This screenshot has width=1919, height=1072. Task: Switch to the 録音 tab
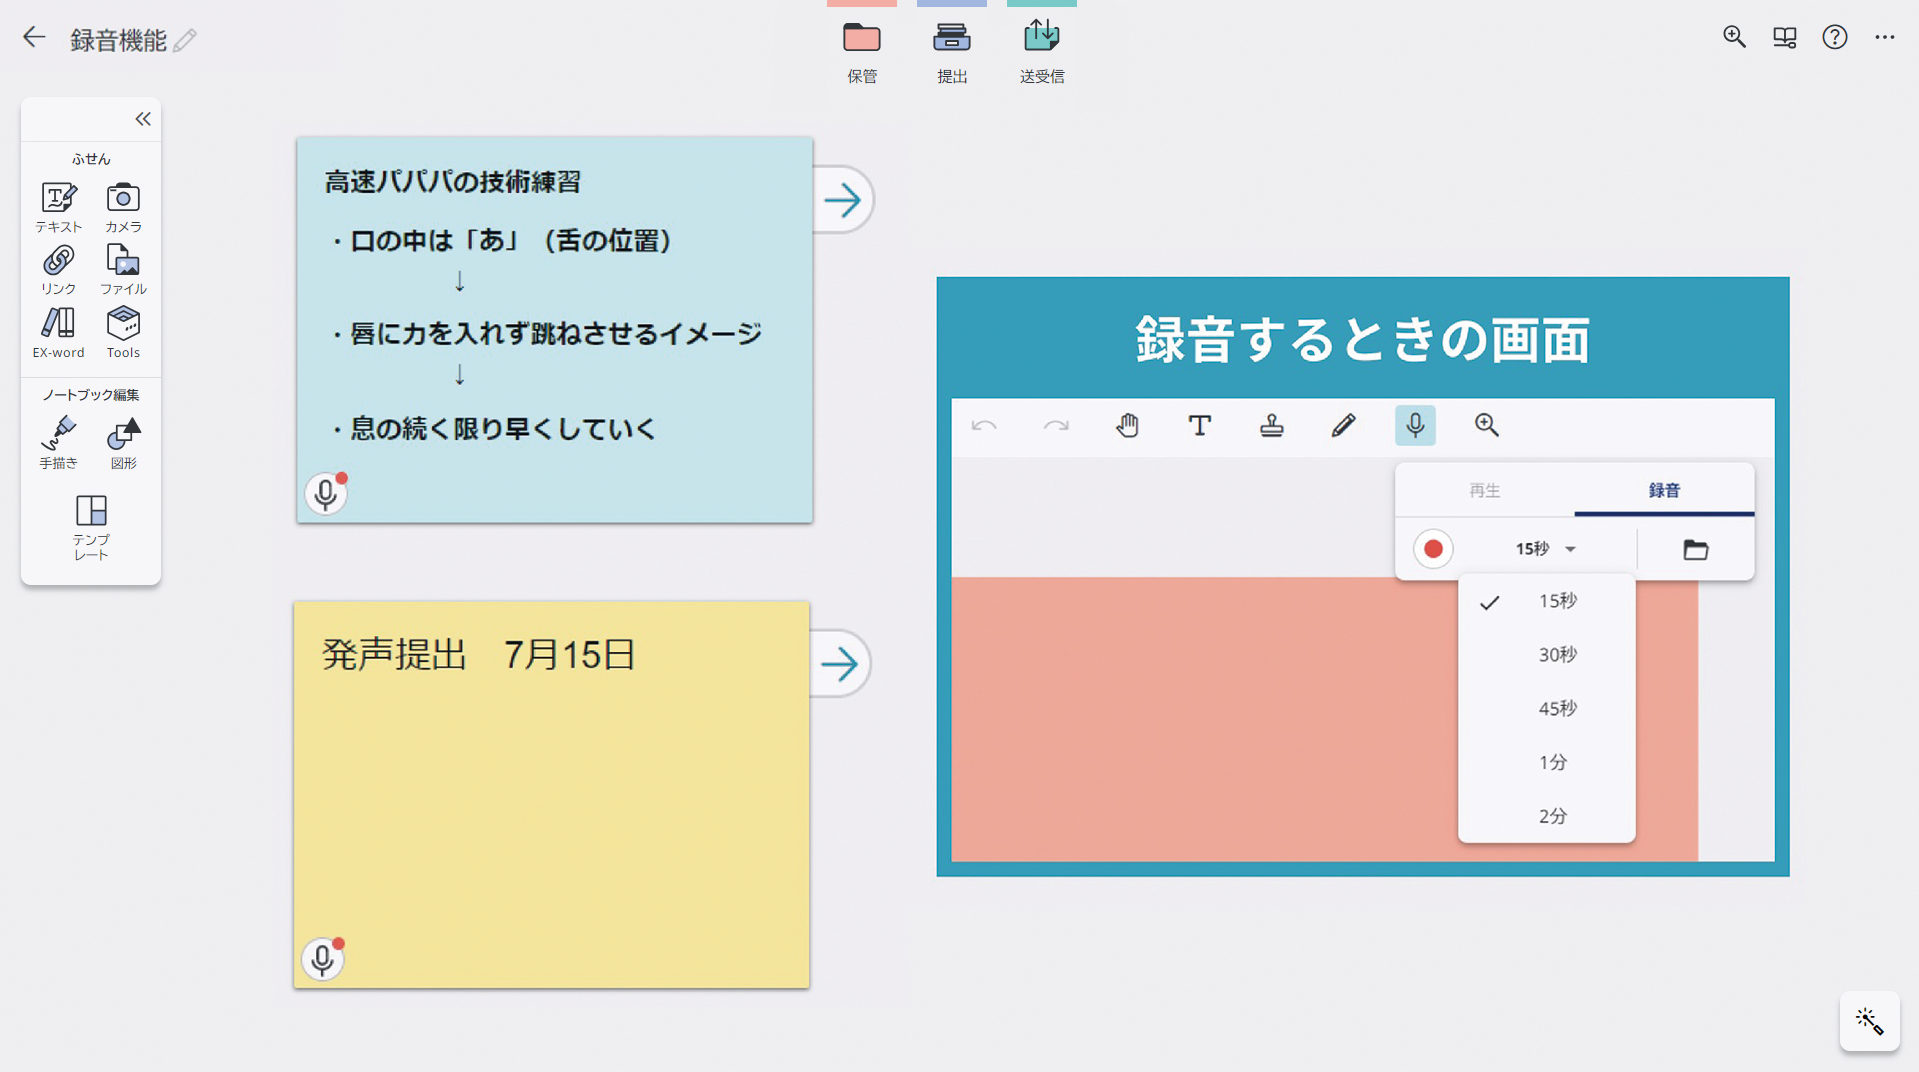[x=1664, y=490]
